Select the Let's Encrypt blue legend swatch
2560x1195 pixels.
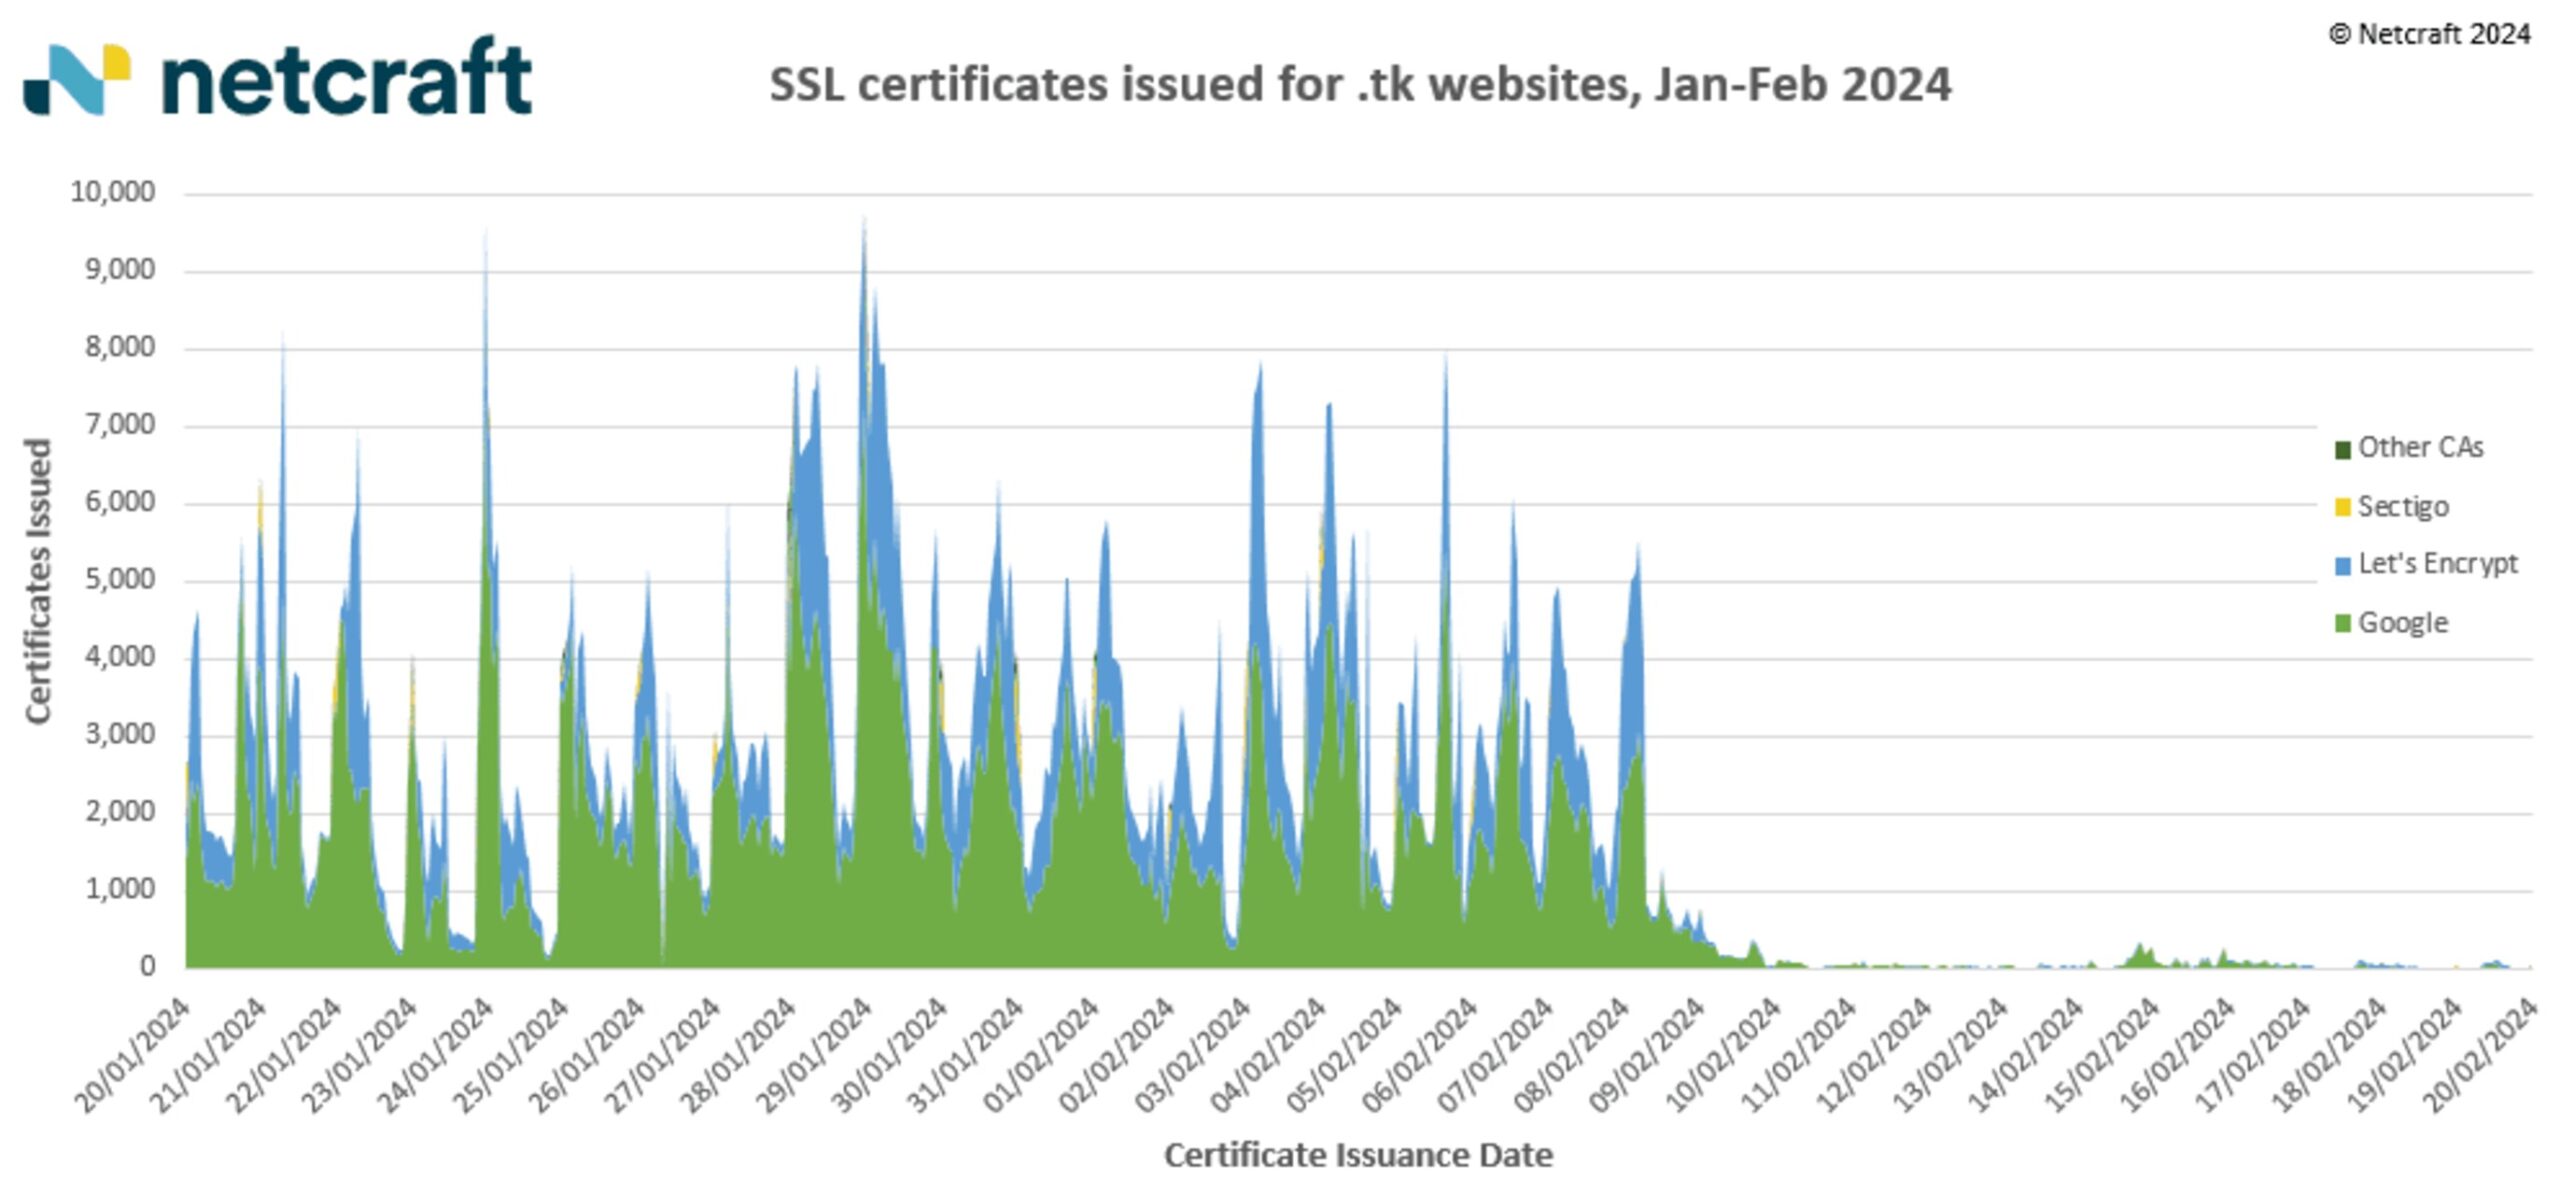(2343, 566)
